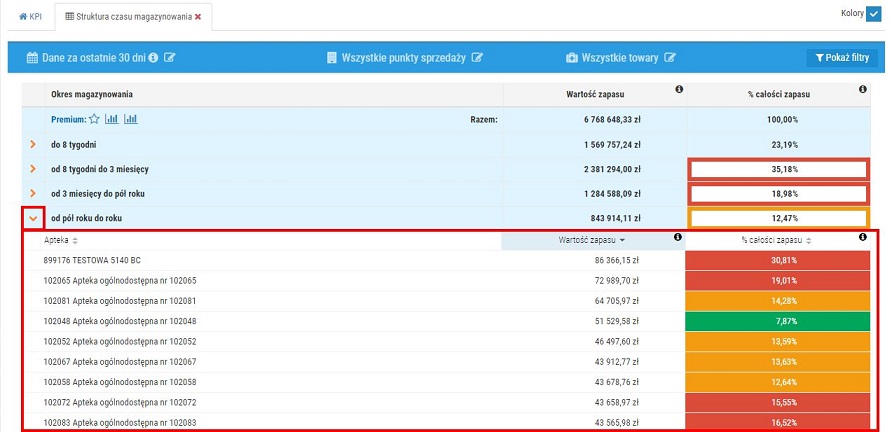Click info icon in % całości zapasu header
The width and height of the screenshot is (892, 432).
coord(862,90)
